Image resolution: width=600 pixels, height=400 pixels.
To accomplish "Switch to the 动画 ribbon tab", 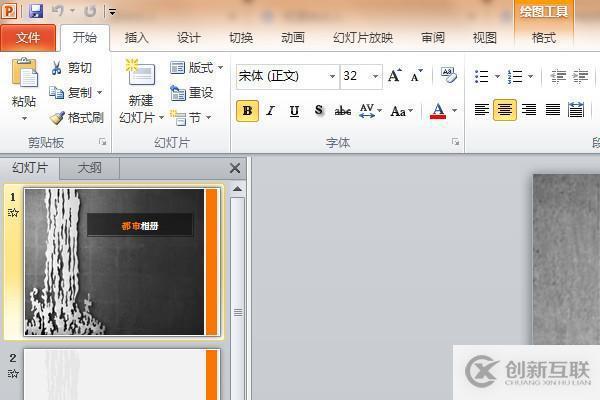I will [293, 38].
